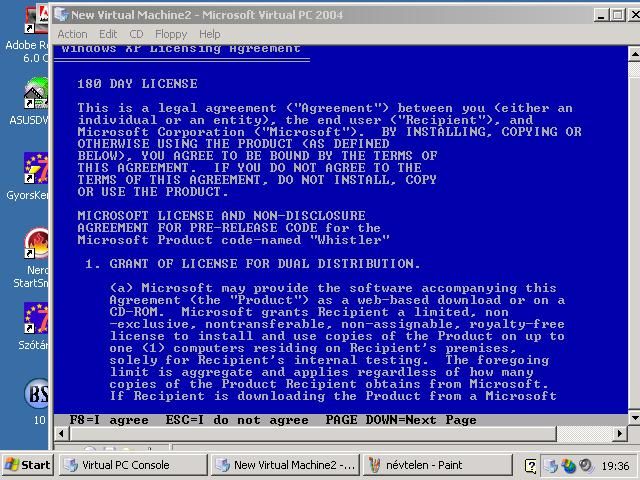Click the taskbar clock showing 19:36

pyautogui.click(x=616, y=466)
